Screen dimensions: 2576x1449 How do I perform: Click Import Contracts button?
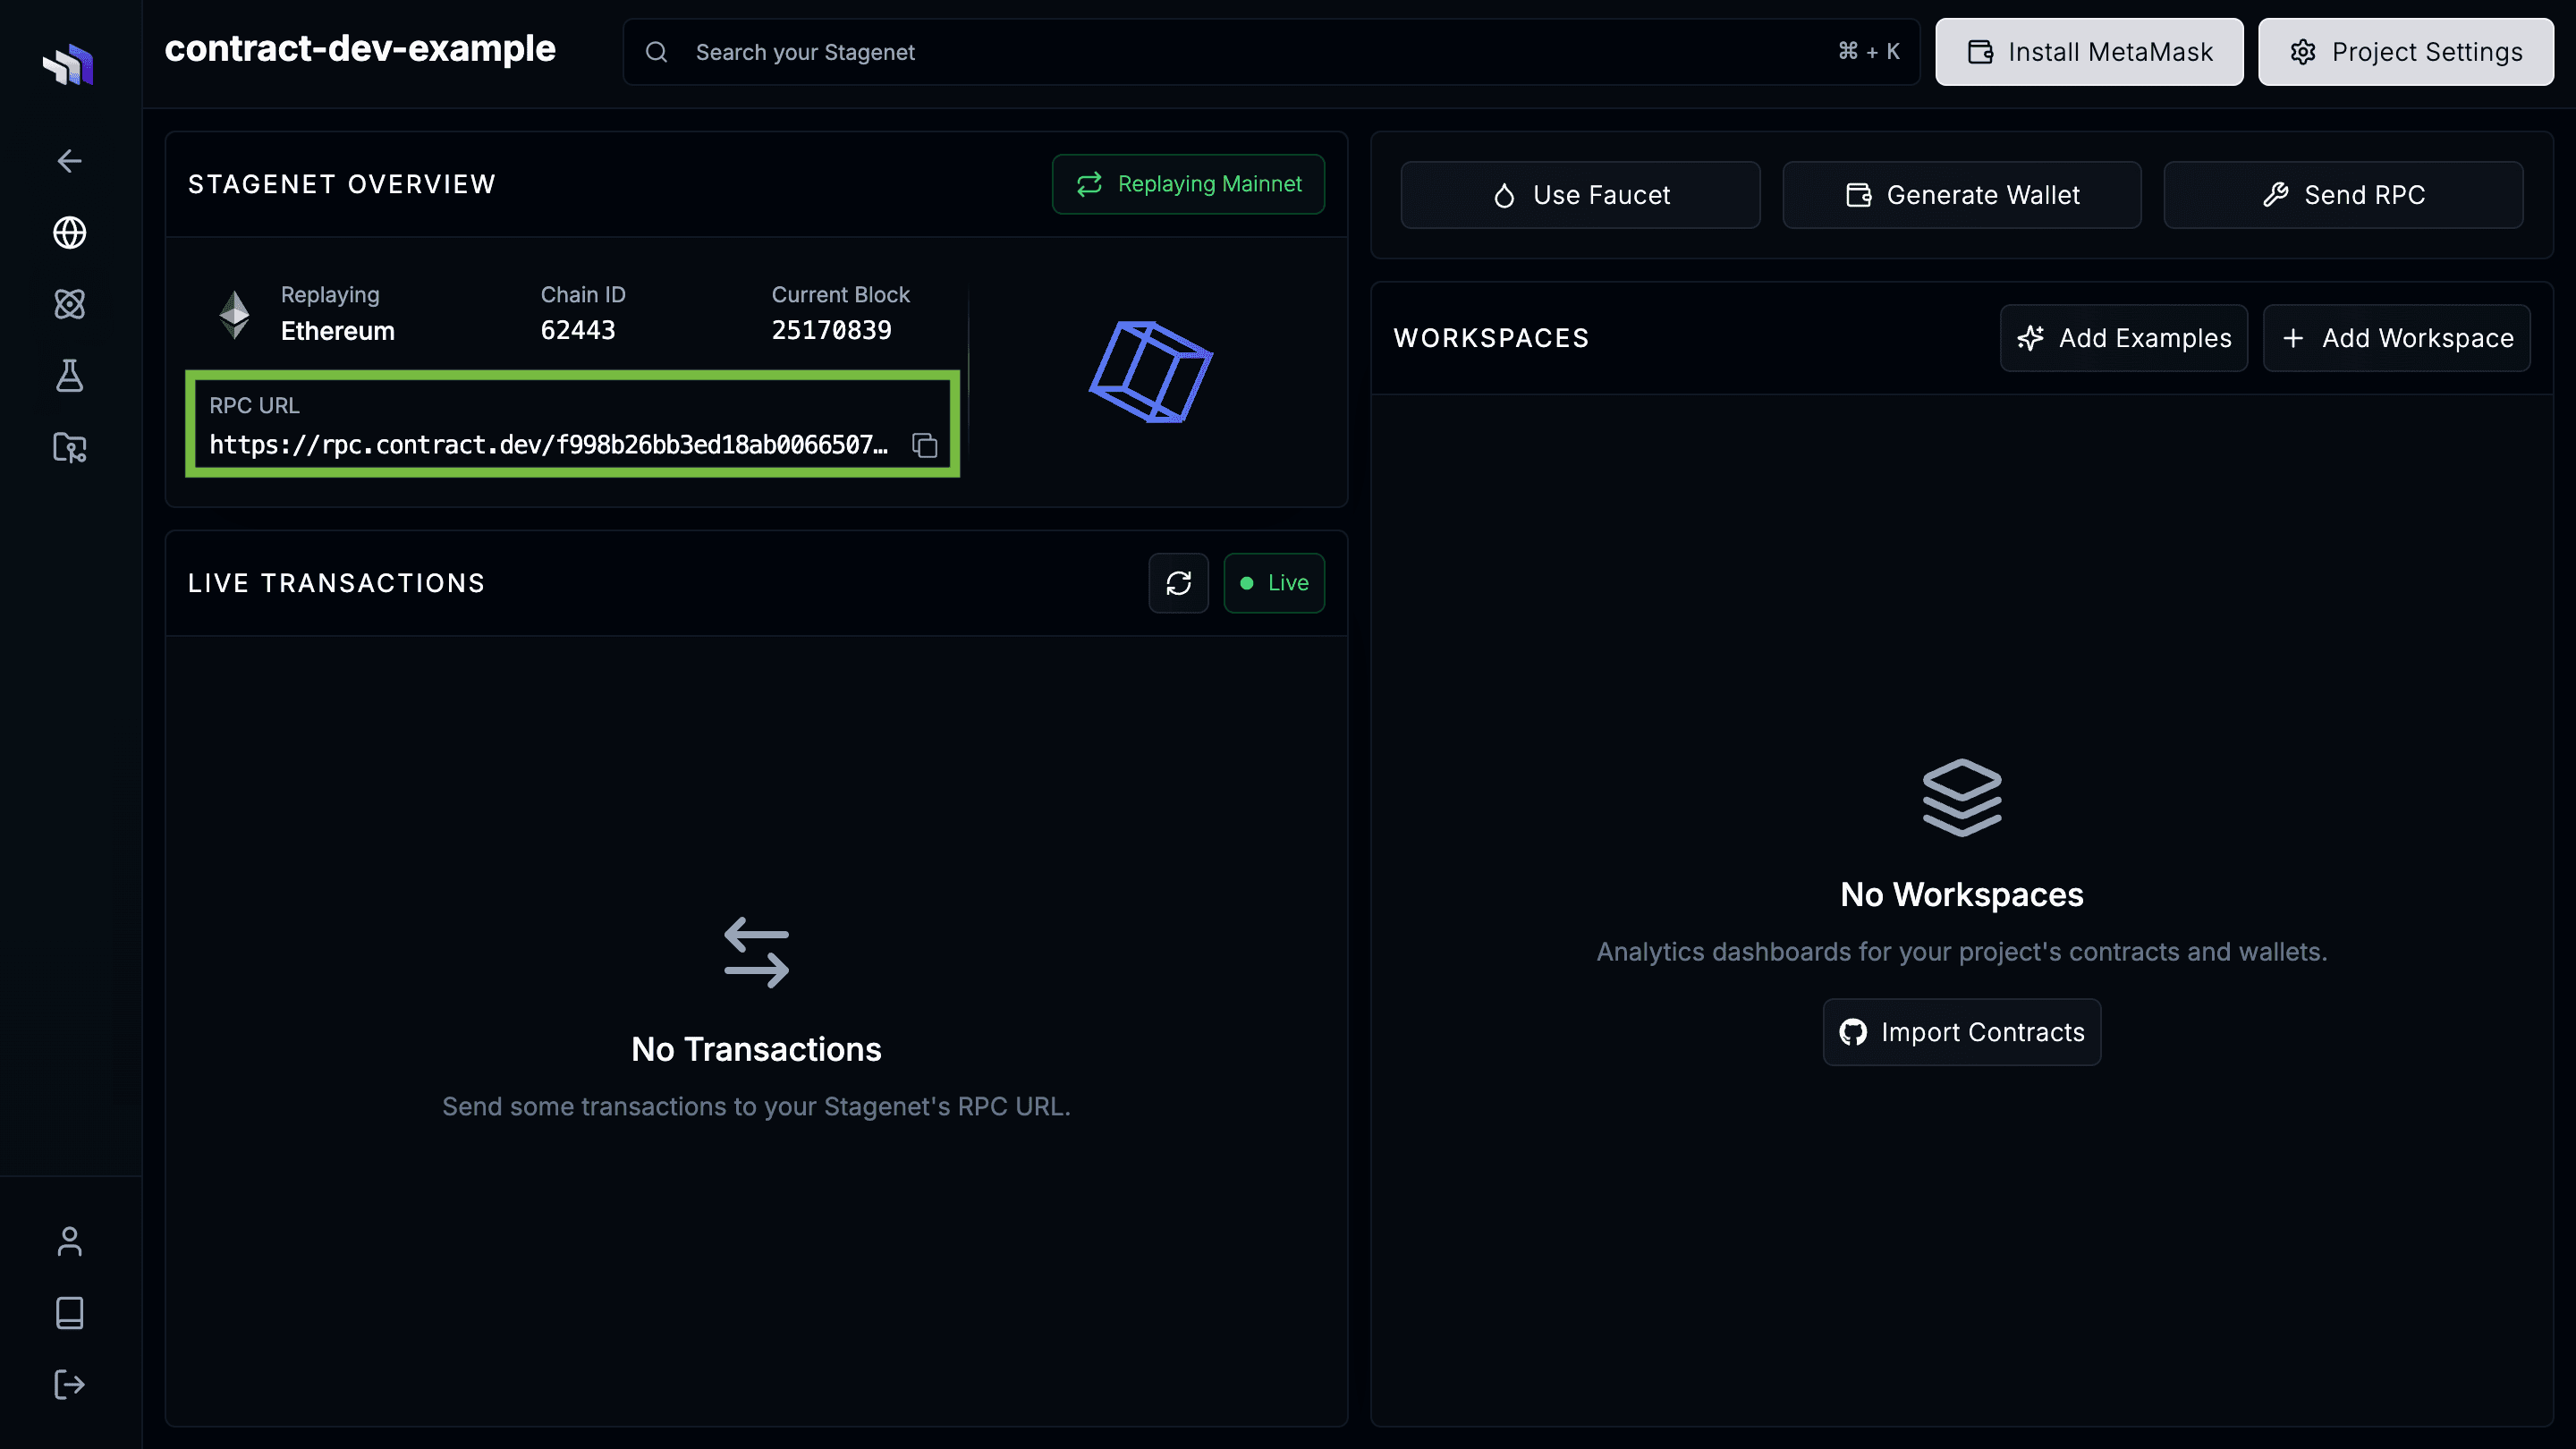click(1961, 1032)
